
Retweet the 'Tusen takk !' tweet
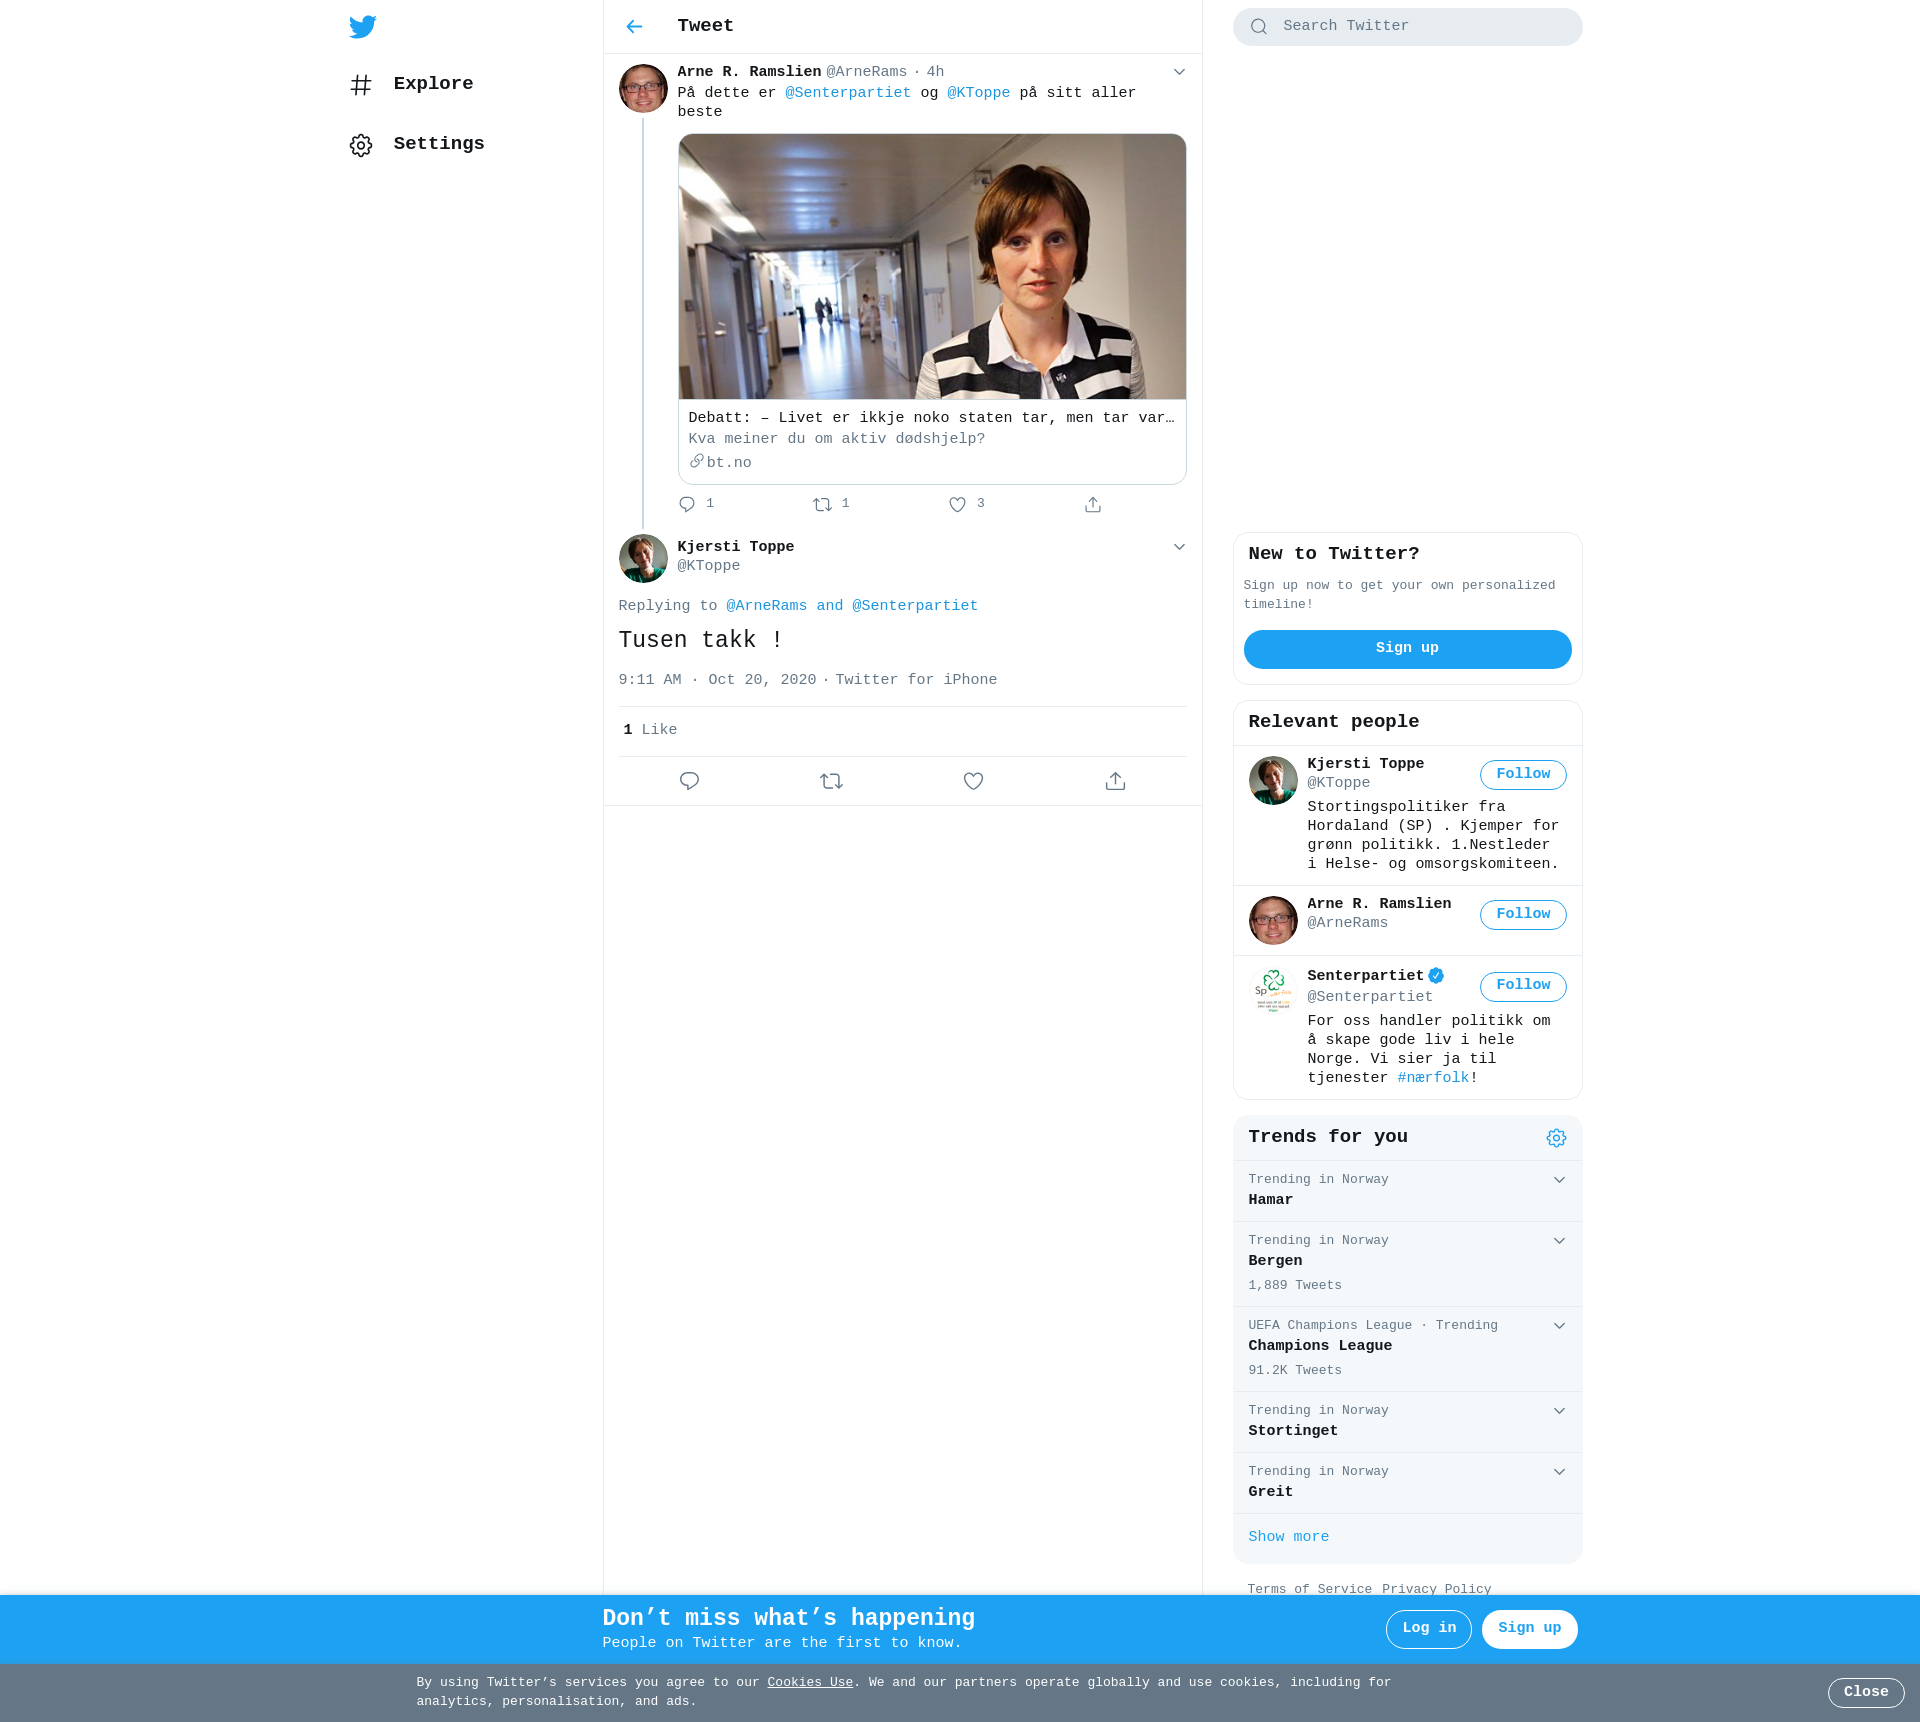click(x=831, y=781)
